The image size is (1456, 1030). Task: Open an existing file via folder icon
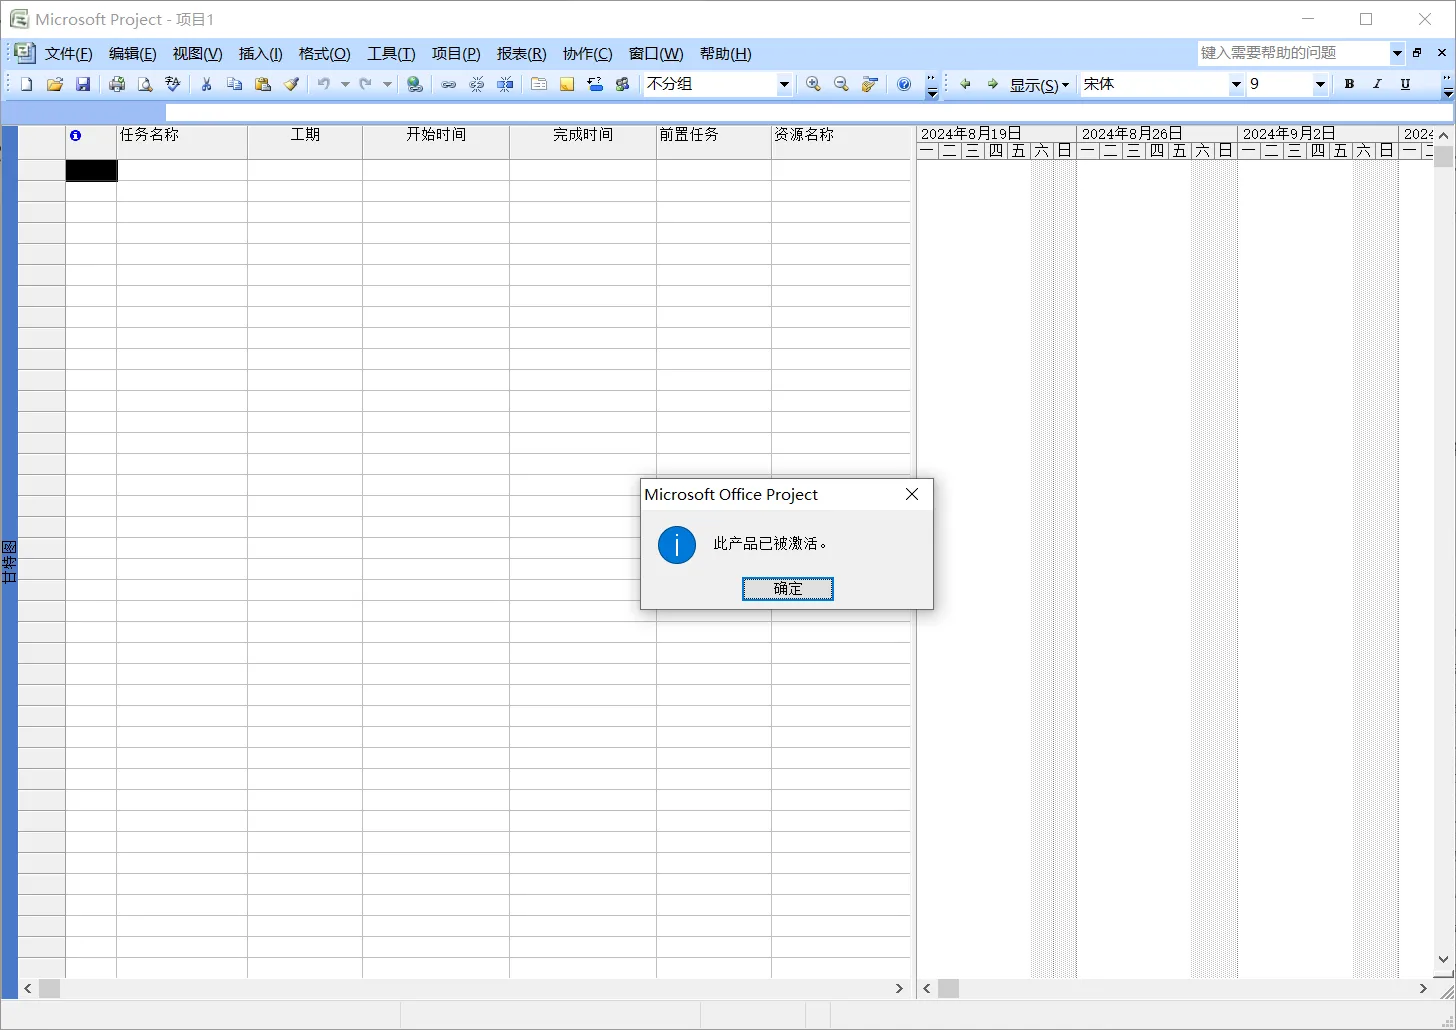coord(55,85)
